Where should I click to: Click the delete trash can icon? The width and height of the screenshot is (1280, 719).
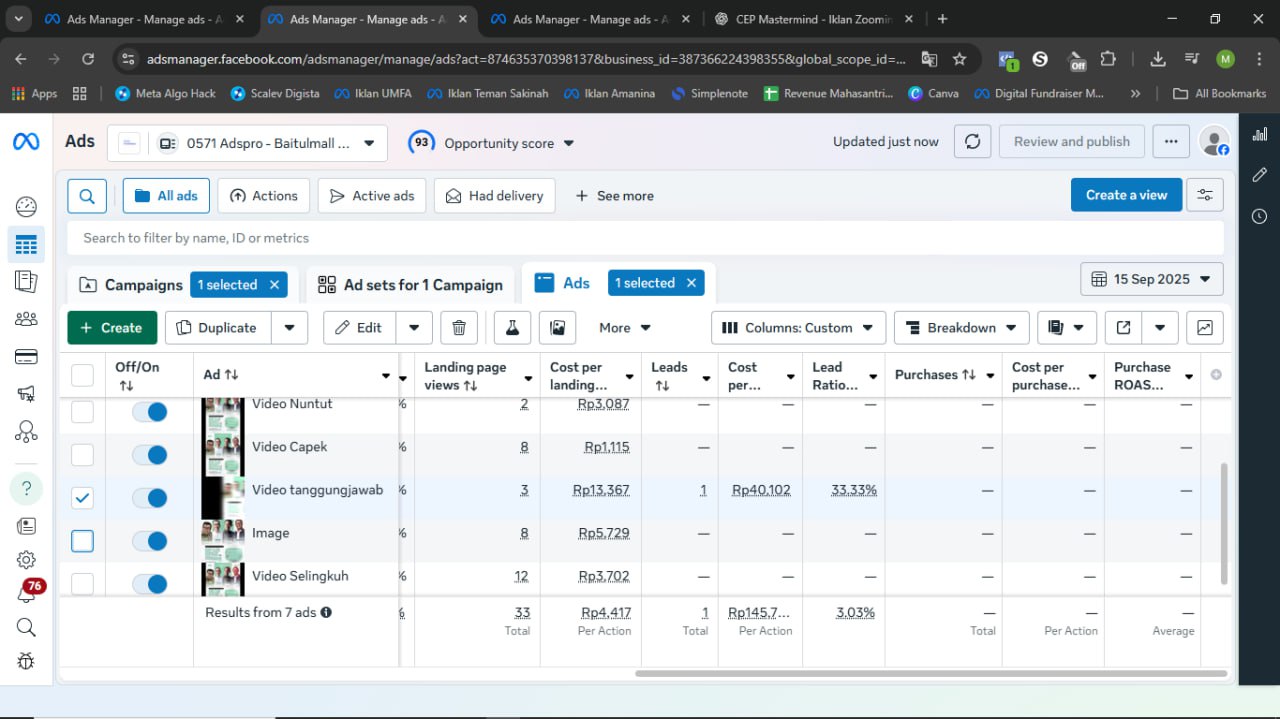coord(459,328)
